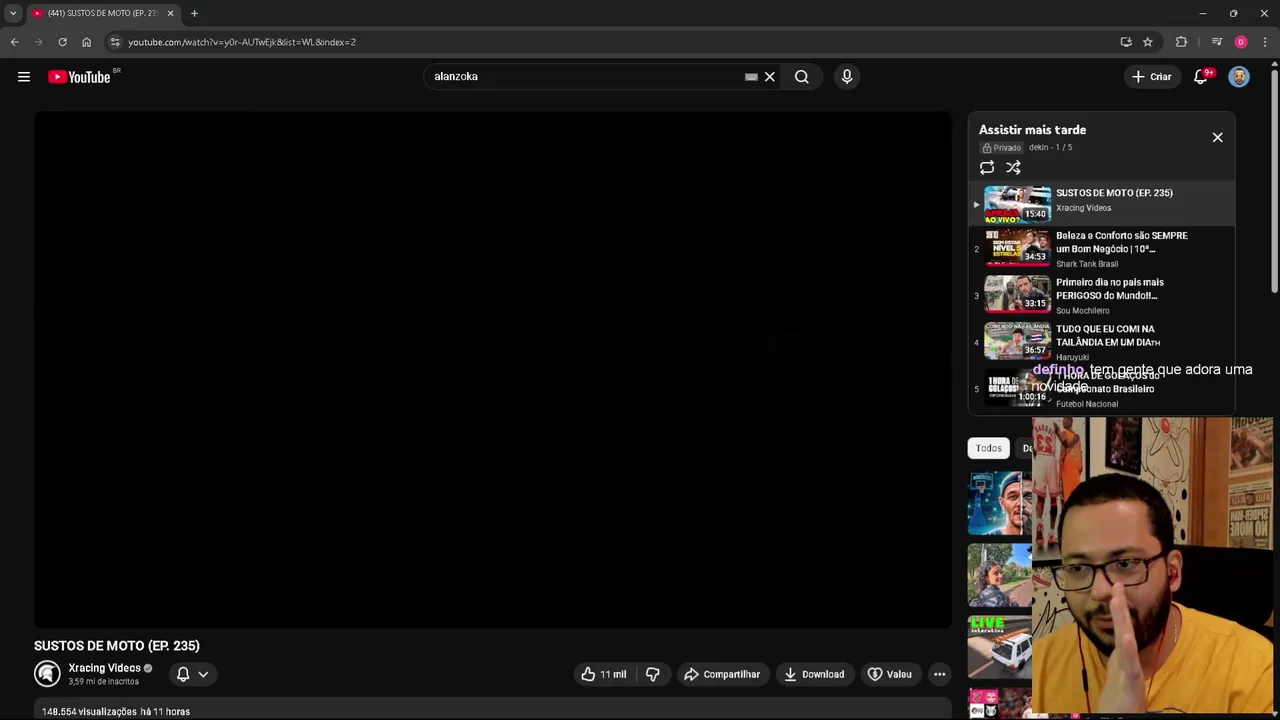Click Haruyuki channel name in playlist

click(x=1072, y=357)
